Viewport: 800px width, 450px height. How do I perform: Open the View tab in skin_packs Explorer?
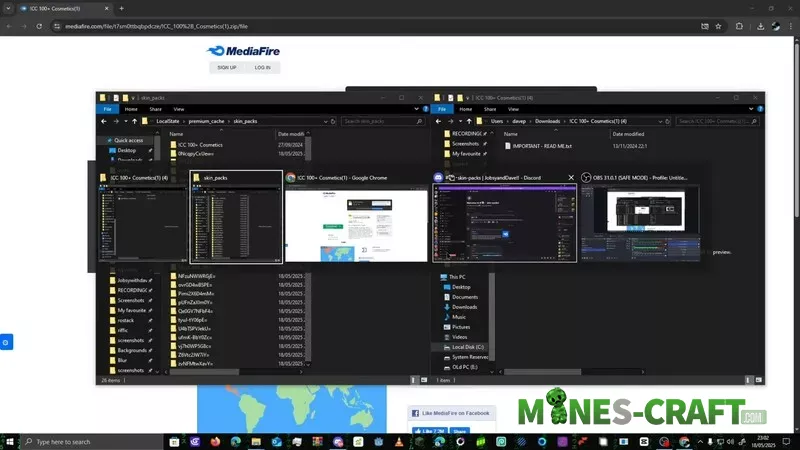click(178, 109)
